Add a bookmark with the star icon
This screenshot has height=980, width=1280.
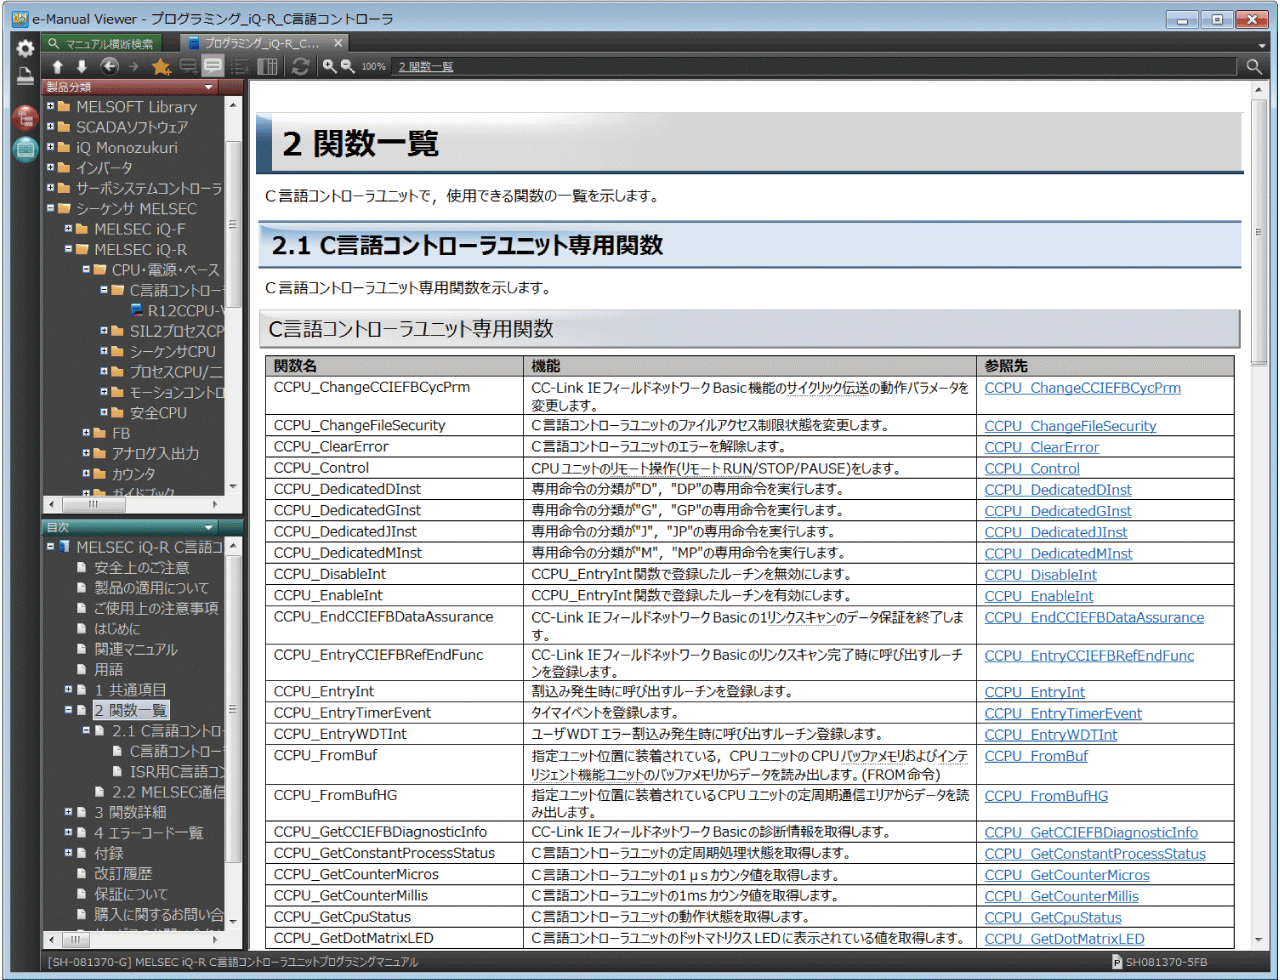[x=160, y=67]
